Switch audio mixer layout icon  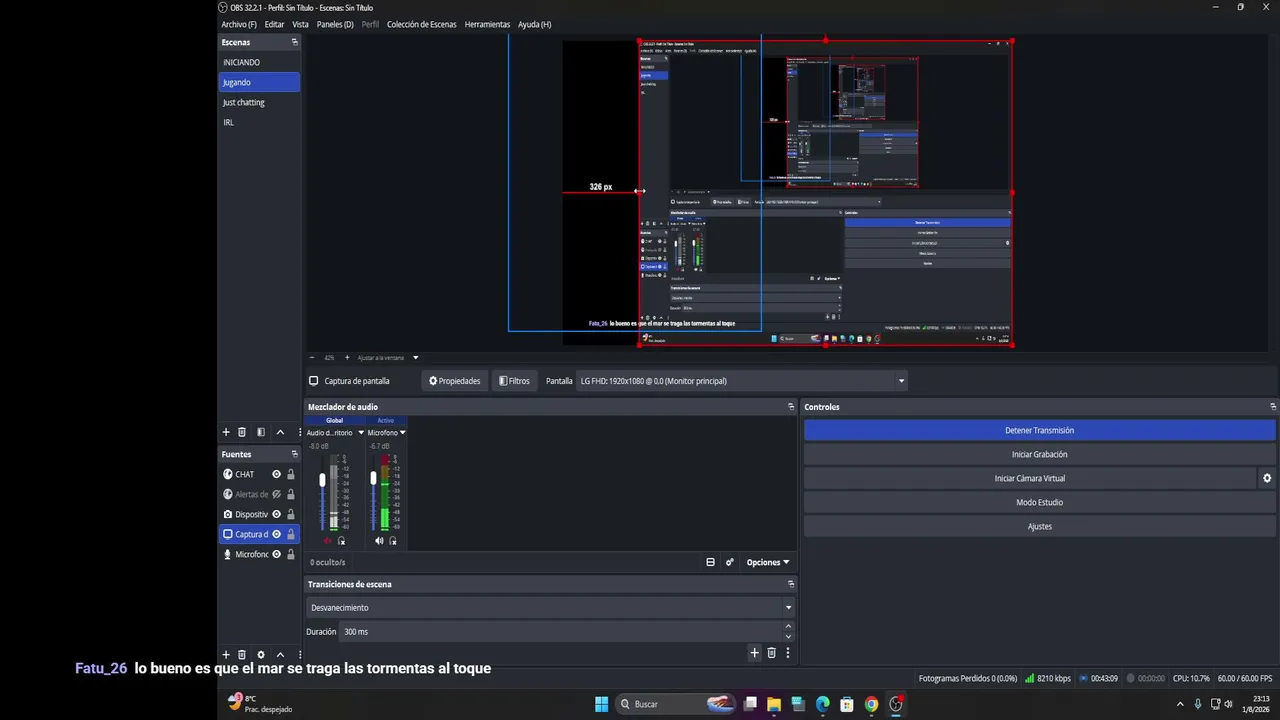[x=710, y=562]
